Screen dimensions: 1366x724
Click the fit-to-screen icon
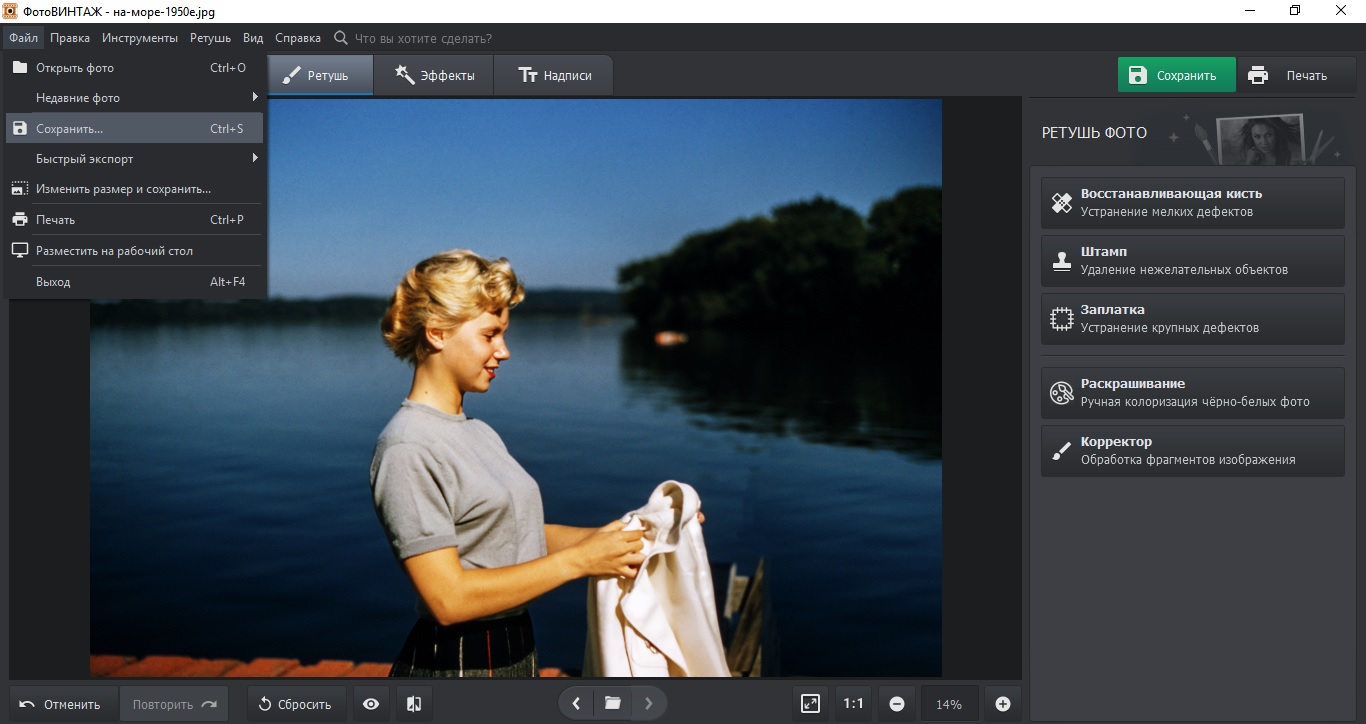(x=810, y=704)
